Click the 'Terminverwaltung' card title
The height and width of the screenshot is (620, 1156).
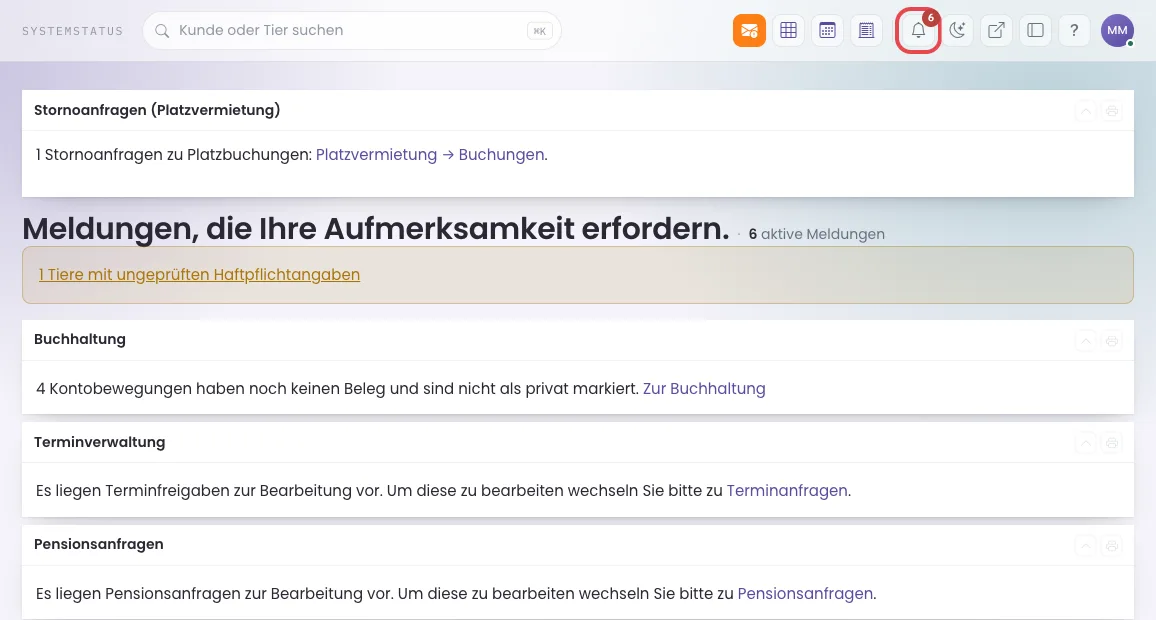click(100, 442)
